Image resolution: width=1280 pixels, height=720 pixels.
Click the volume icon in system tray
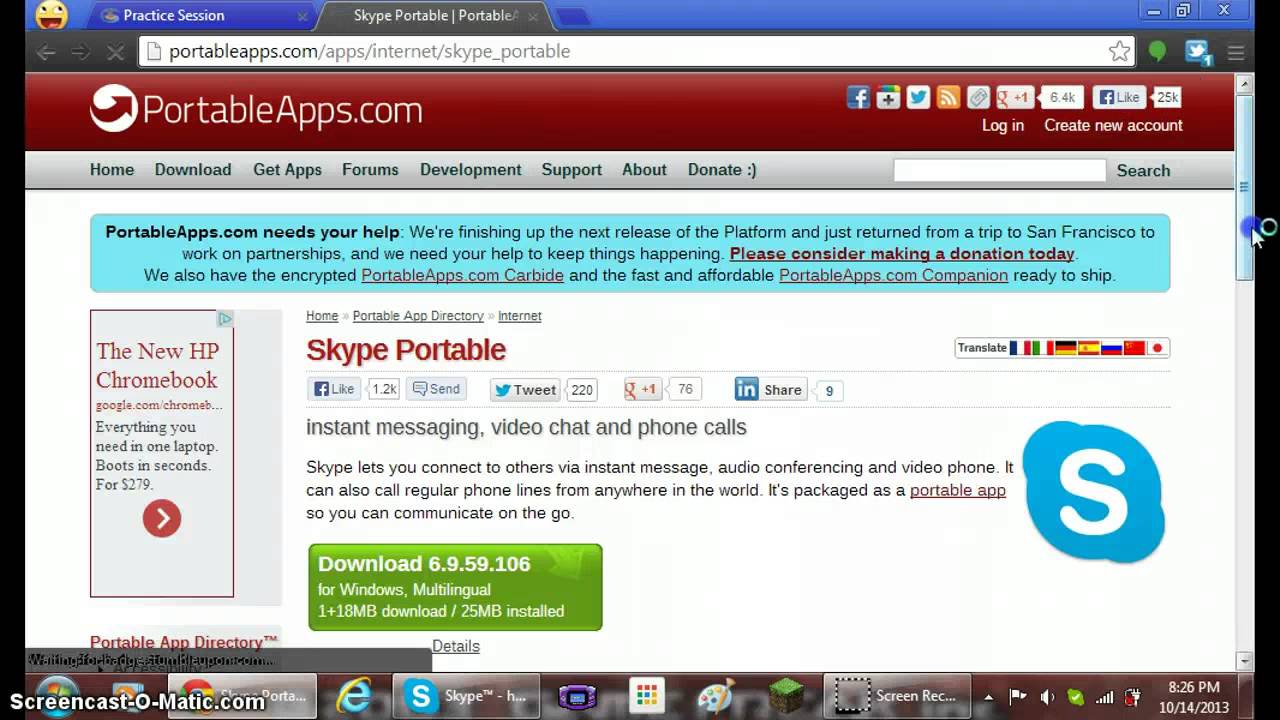[1047, 697]
